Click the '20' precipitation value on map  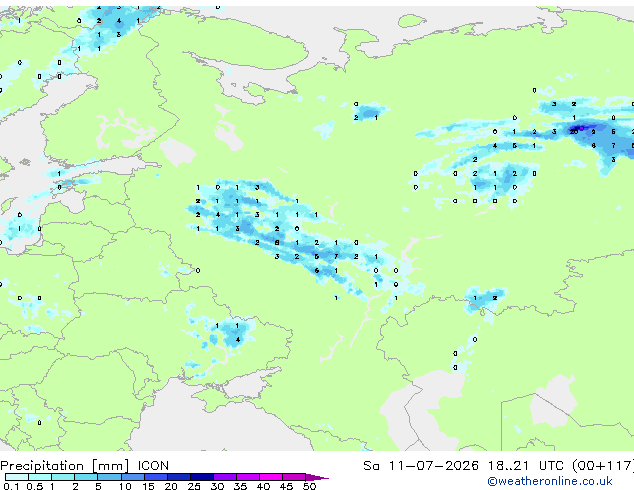click(574, 131)
